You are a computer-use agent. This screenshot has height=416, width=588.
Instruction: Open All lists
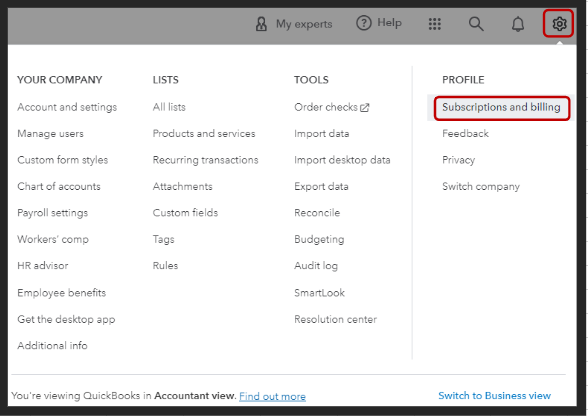tap(169, 107)
